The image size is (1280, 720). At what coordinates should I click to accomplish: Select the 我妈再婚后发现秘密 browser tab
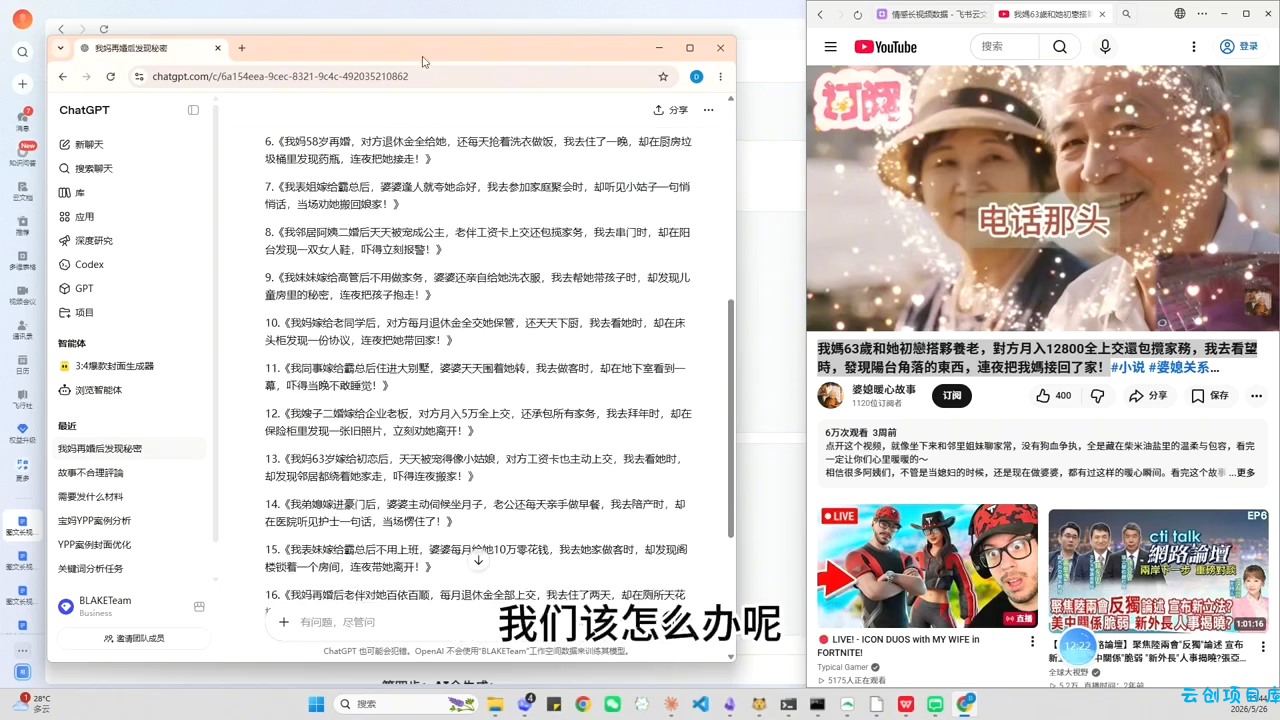tap(149, 48)
